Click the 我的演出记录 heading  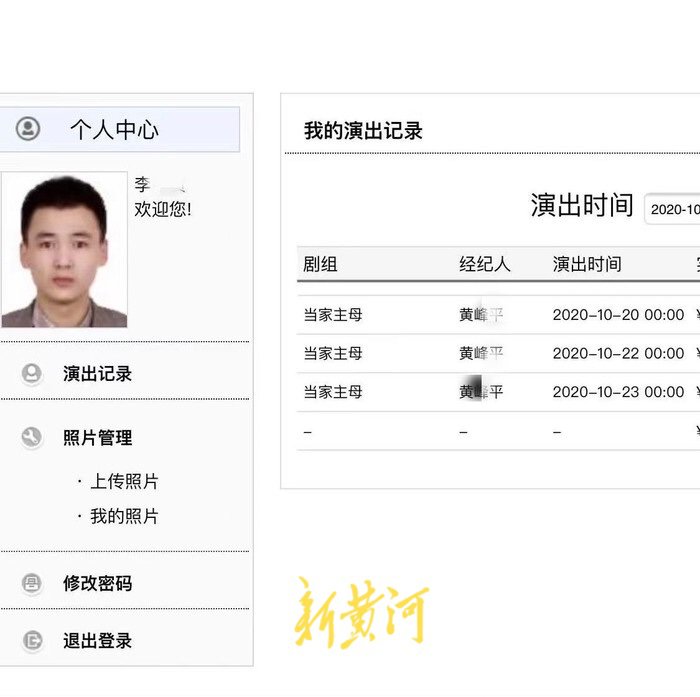click(x=363, y=131)
